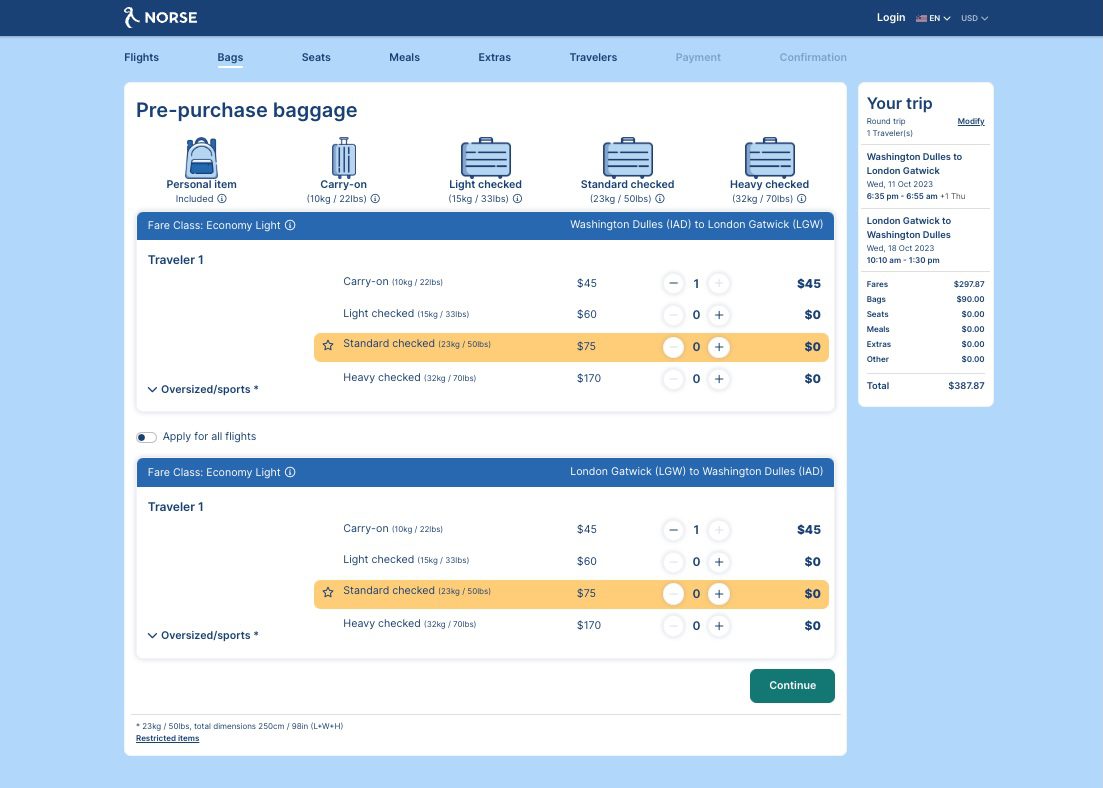Select the Personal item baggage icon
Viewport: 1103px width, 788px height.
pyautogui.click(x=201, y=157)
